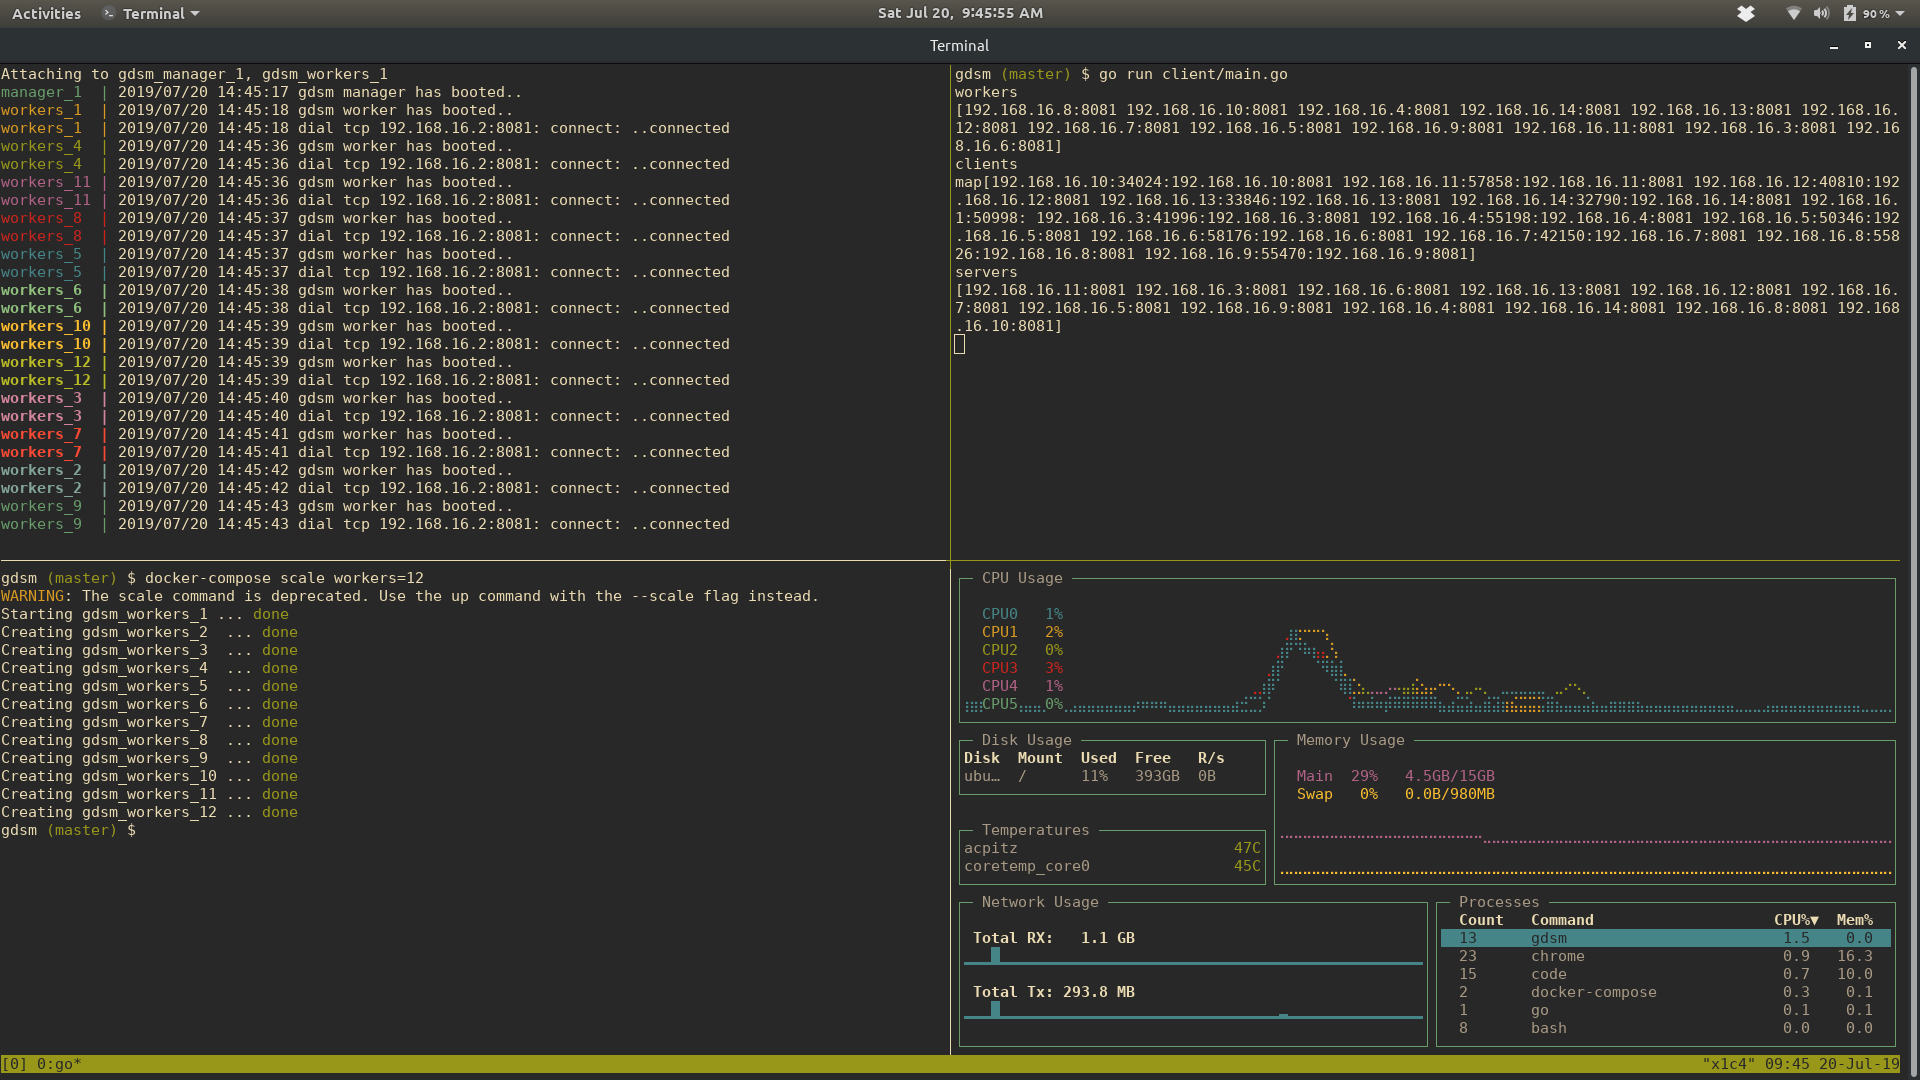The image size is (1920, 1080).
Task: Click the Dropbox tray icon
Action: click(x=1746, y=13)
